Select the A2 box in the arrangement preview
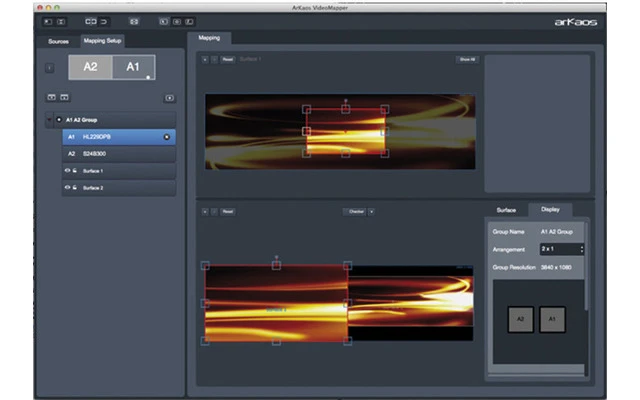 [x=520, y=319]
